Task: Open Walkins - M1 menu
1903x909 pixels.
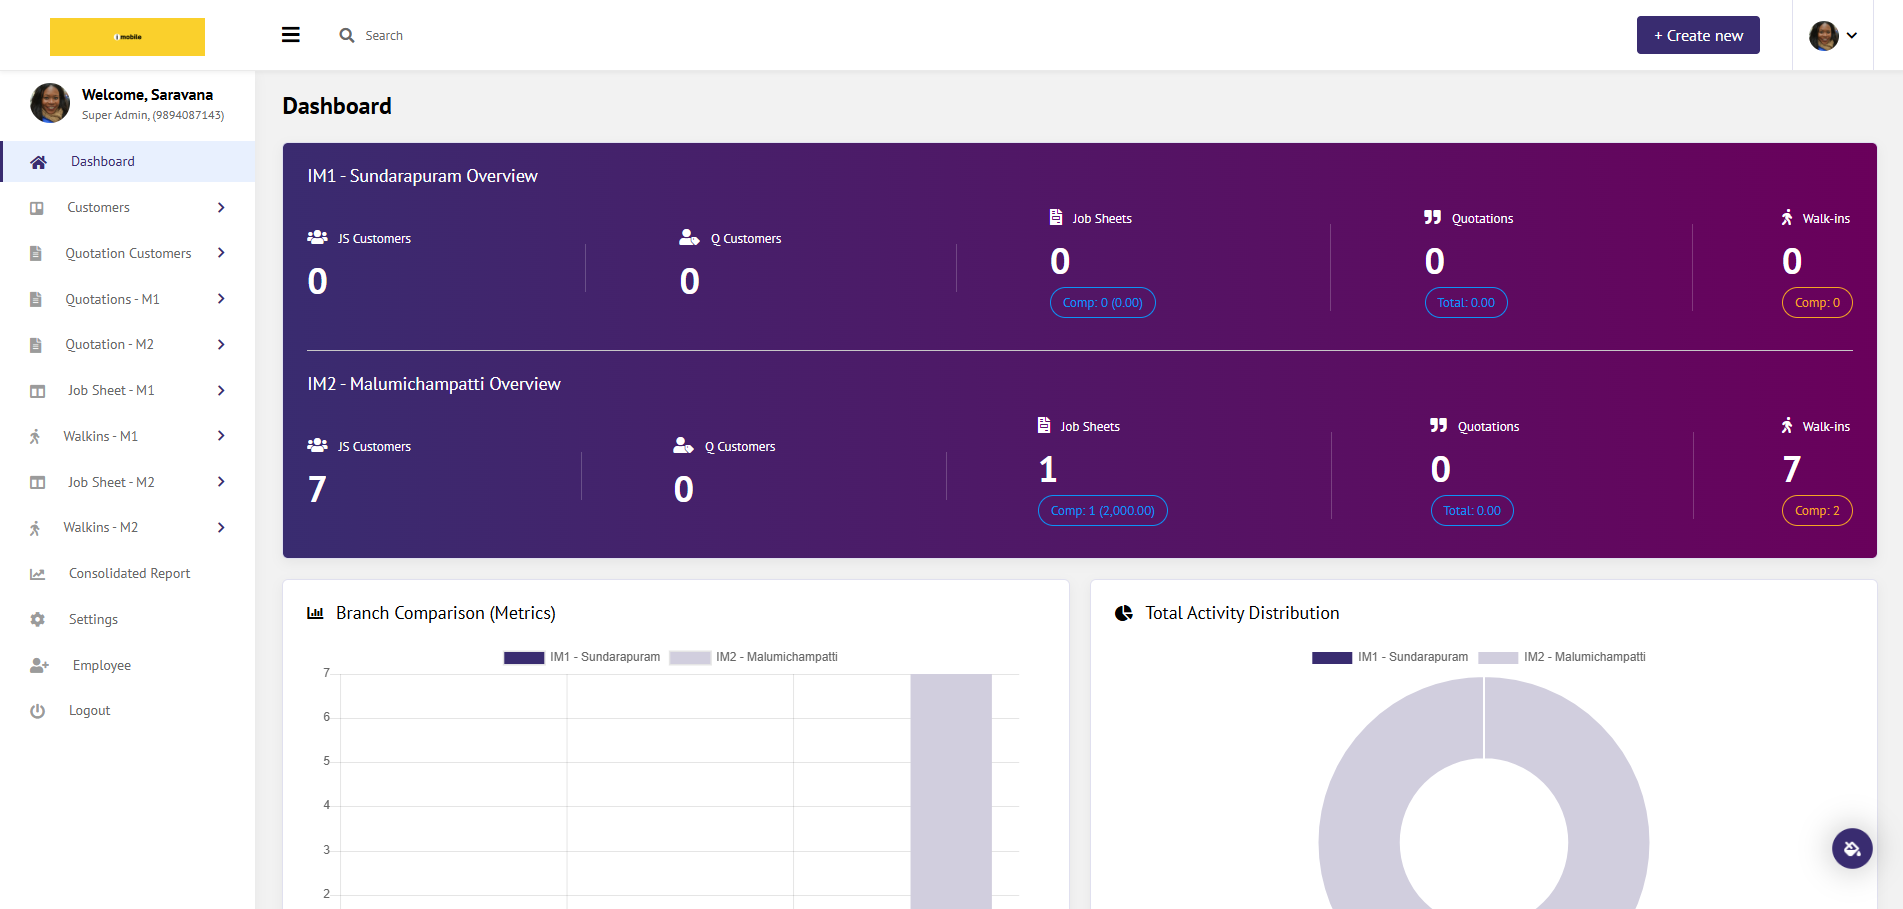Action: click(x=128, y=436)
